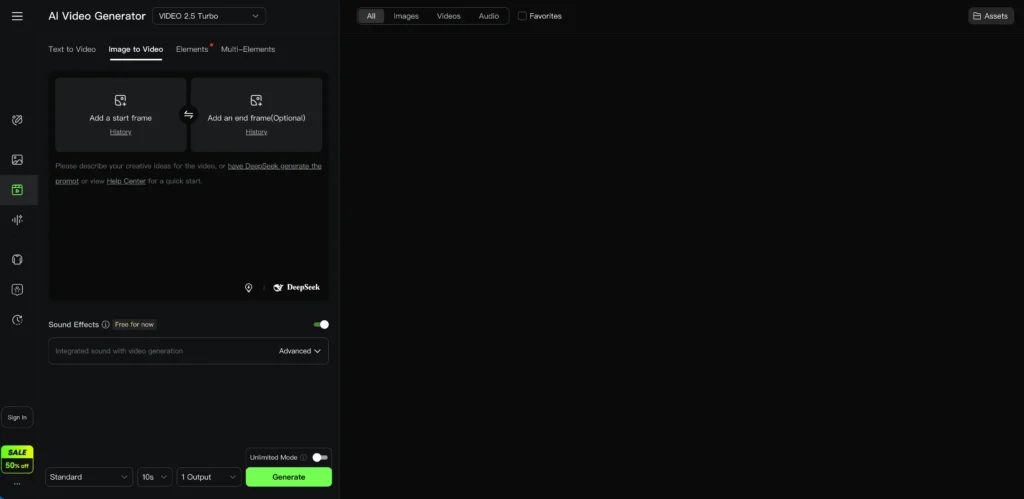This screenshot has height=499, width=1024.
Task: Click the Add a start frame upload icon
Action: pos(120,100)
